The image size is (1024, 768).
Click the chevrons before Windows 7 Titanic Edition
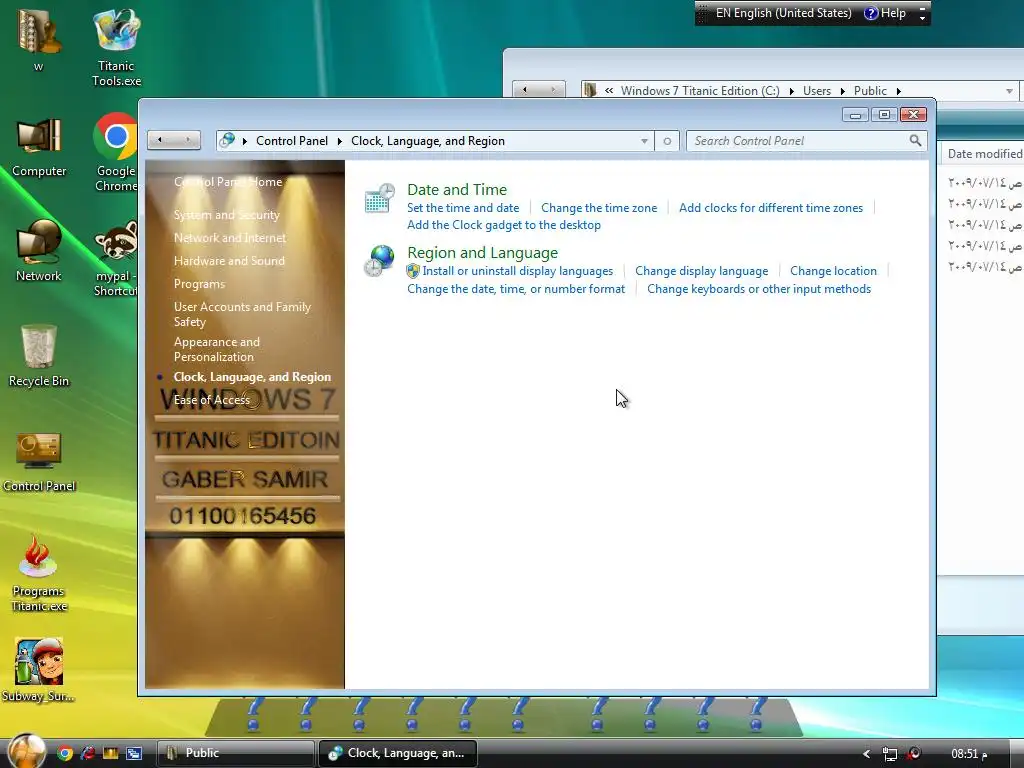pyautogui.click(x=609, y=91)
